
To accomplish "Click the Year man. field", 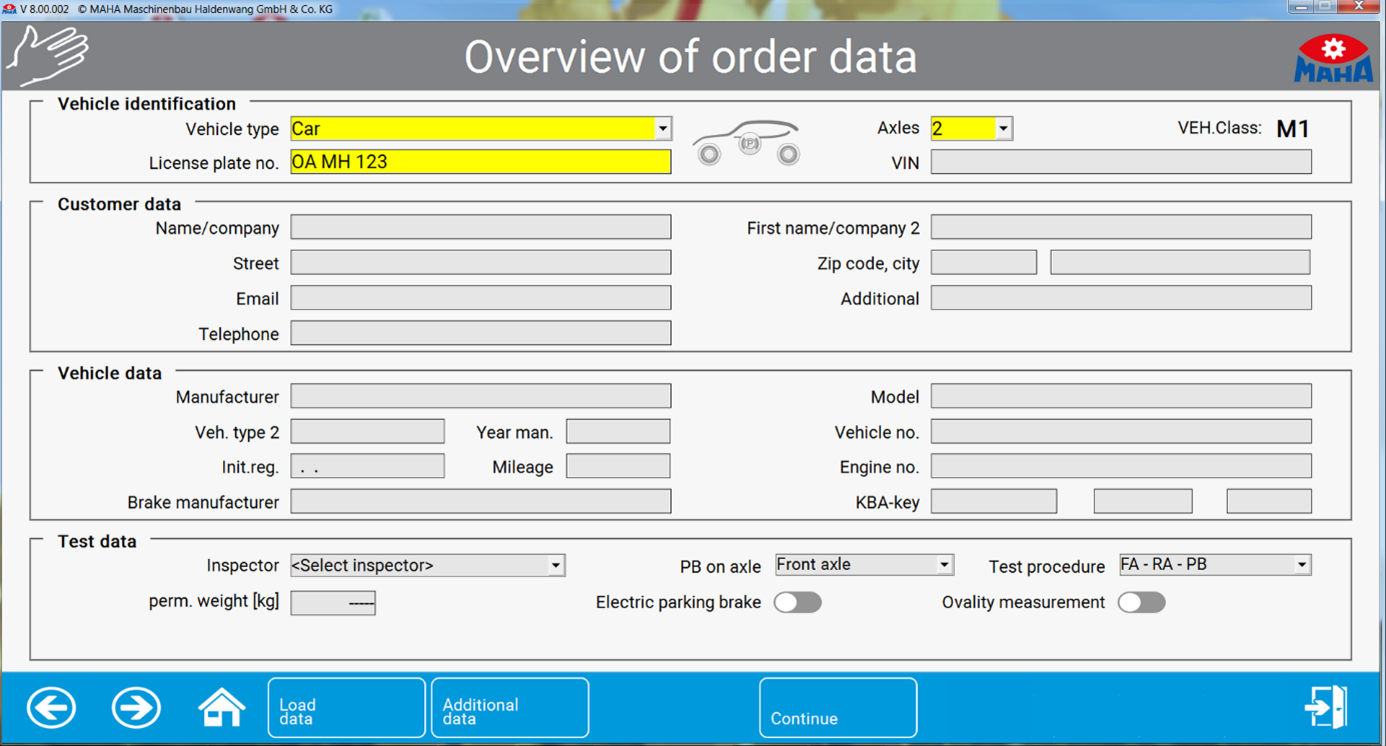I will point(618,432).
